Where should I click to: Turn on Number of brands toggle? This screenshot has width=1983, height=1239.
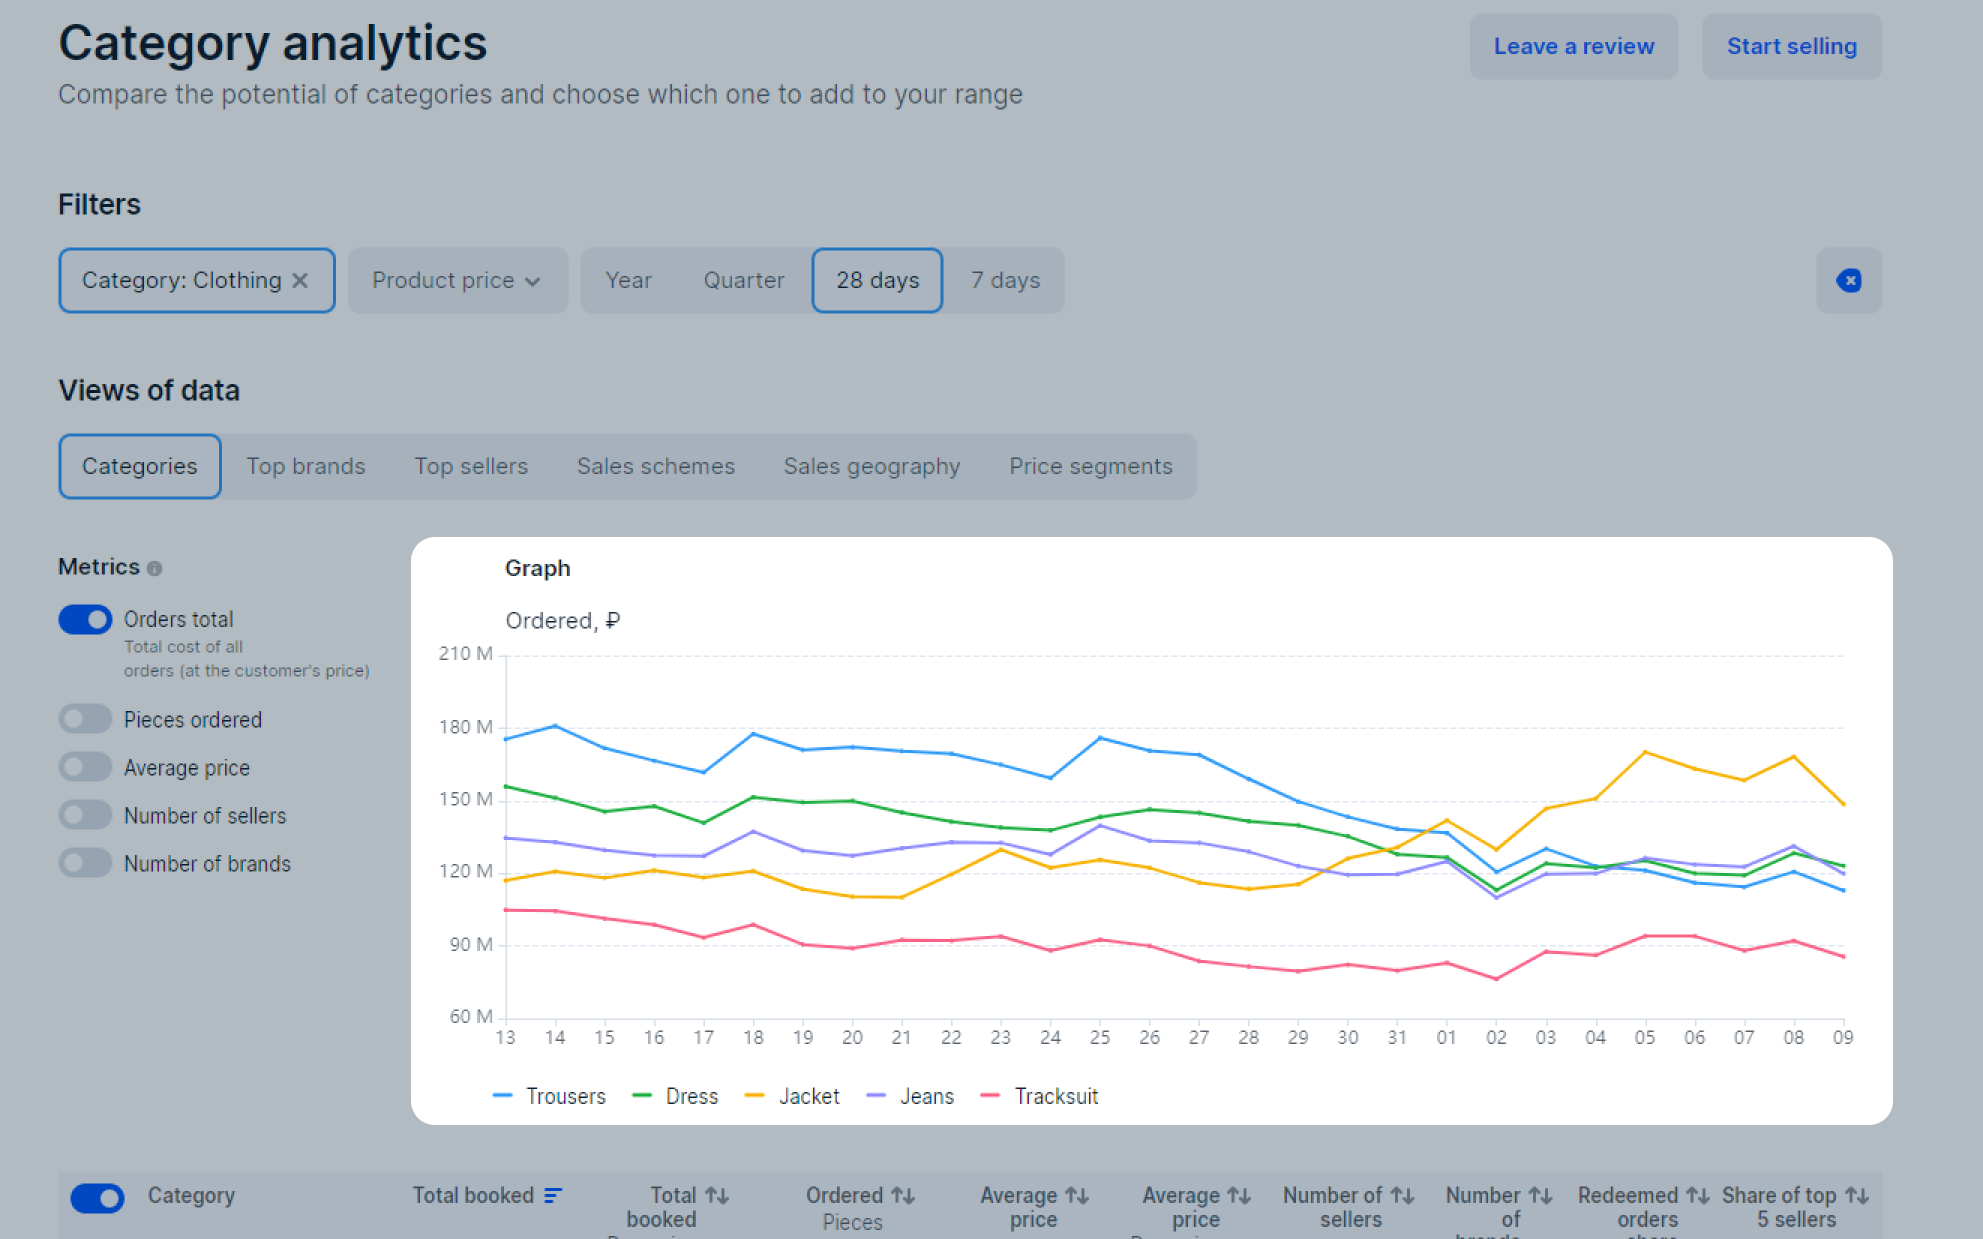pyautogui.click(x=85, y=863)
